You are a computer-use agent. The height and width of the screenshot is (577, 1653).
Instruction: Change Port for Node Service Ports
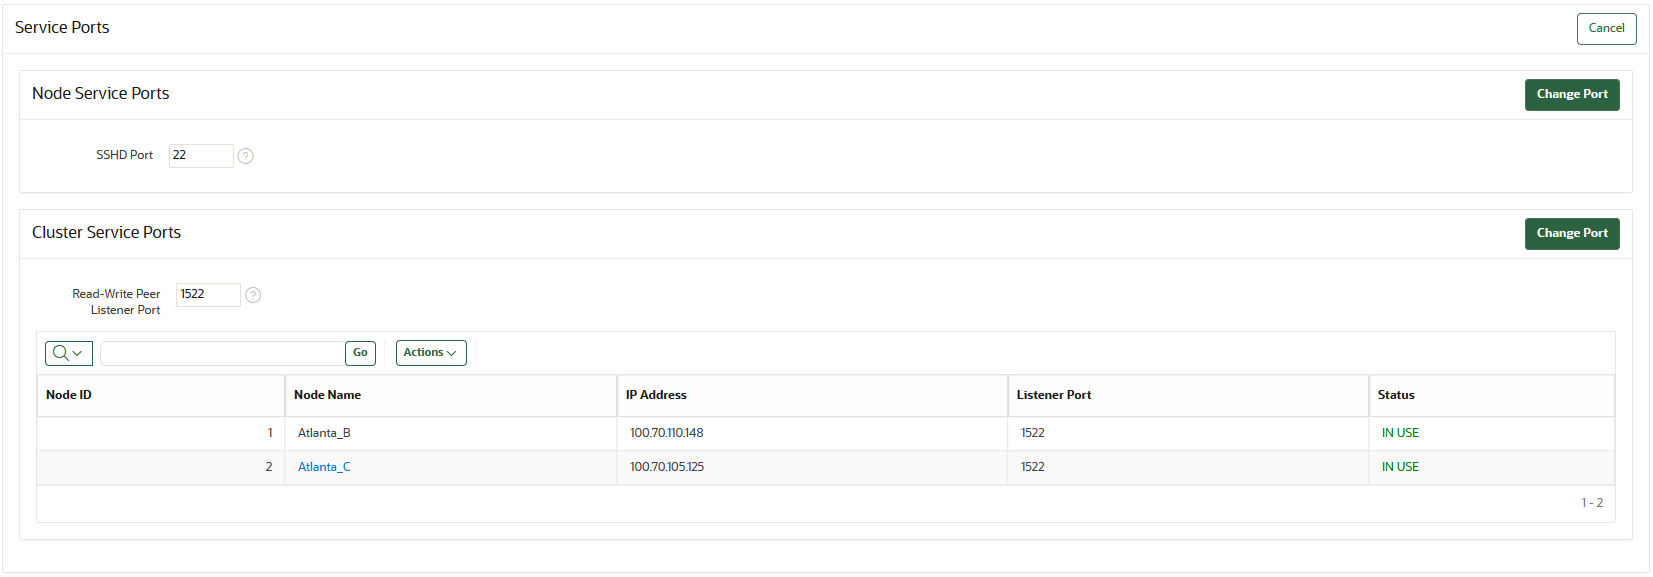(x=1571, y=94)
